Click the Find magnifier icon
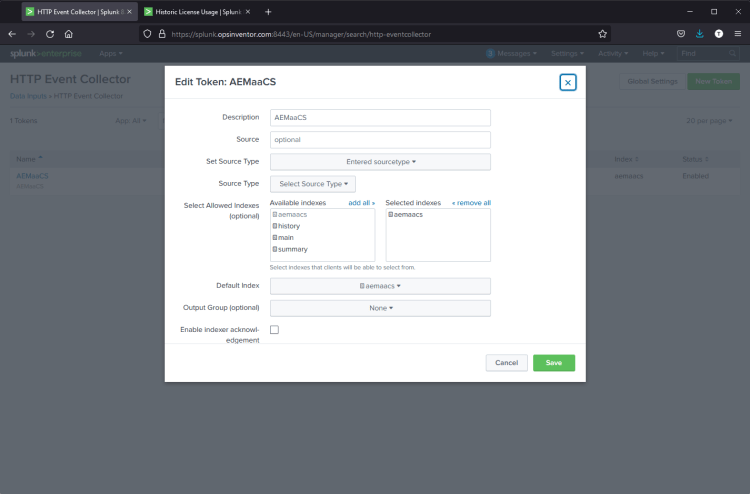Screen dimensions: 750x494 (732, 54)
